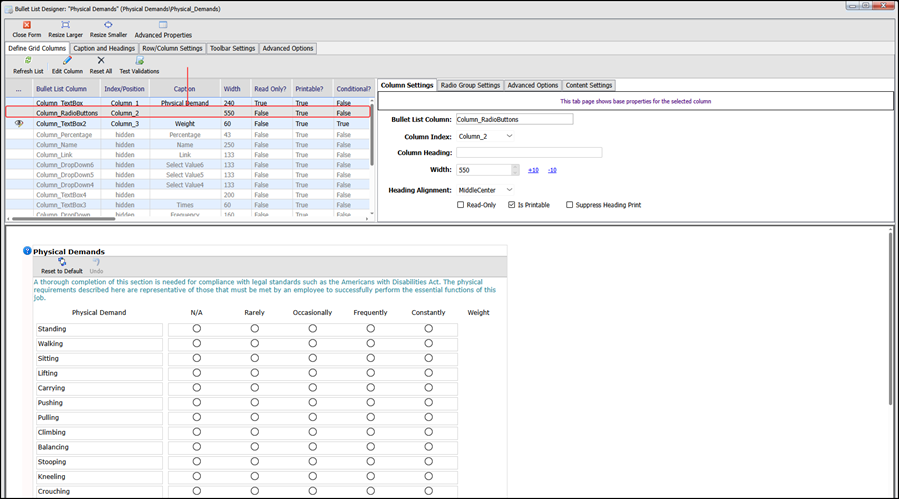The image size is (900, 499).
Task: Open the Column Index dropdown
Action: click(x=486, y=136)
